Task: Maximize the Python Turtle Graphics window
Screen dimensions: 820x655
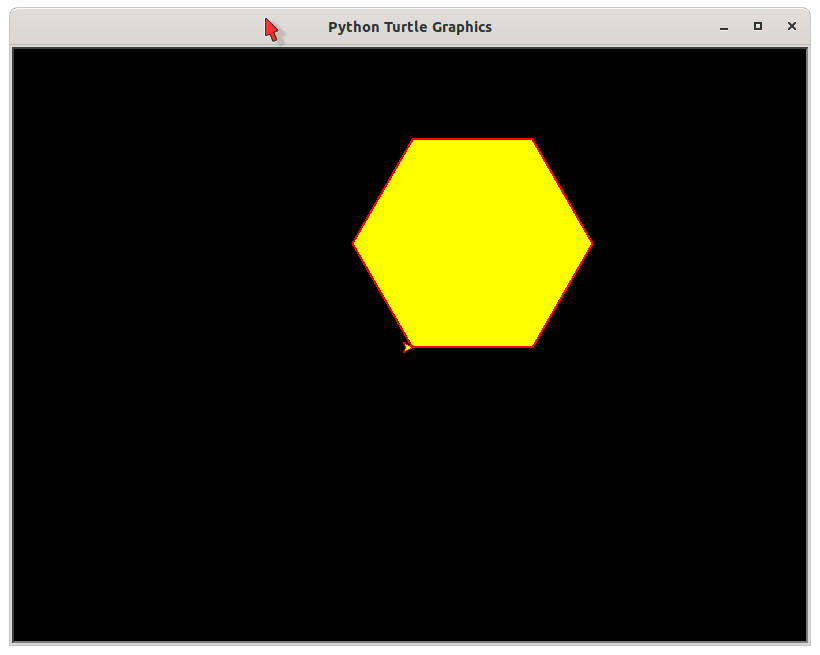Action: (x=758, y=27)
